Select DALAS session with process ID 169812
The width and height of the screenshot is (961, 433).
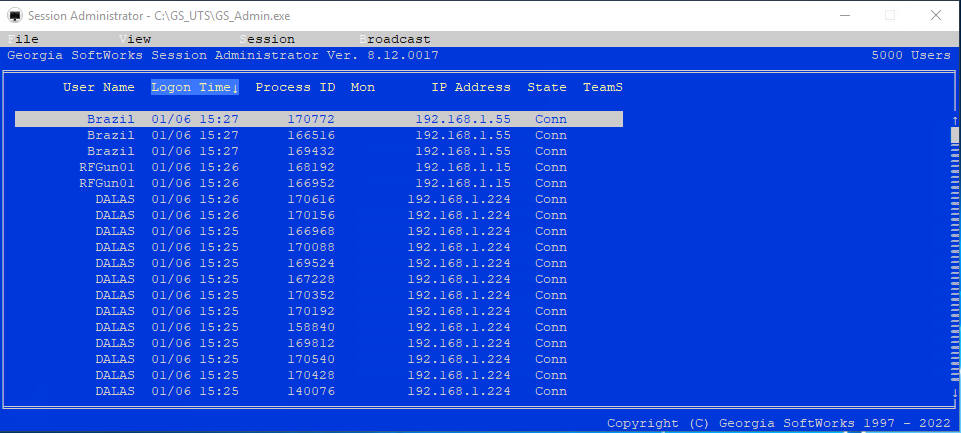(x=319, y=343)
